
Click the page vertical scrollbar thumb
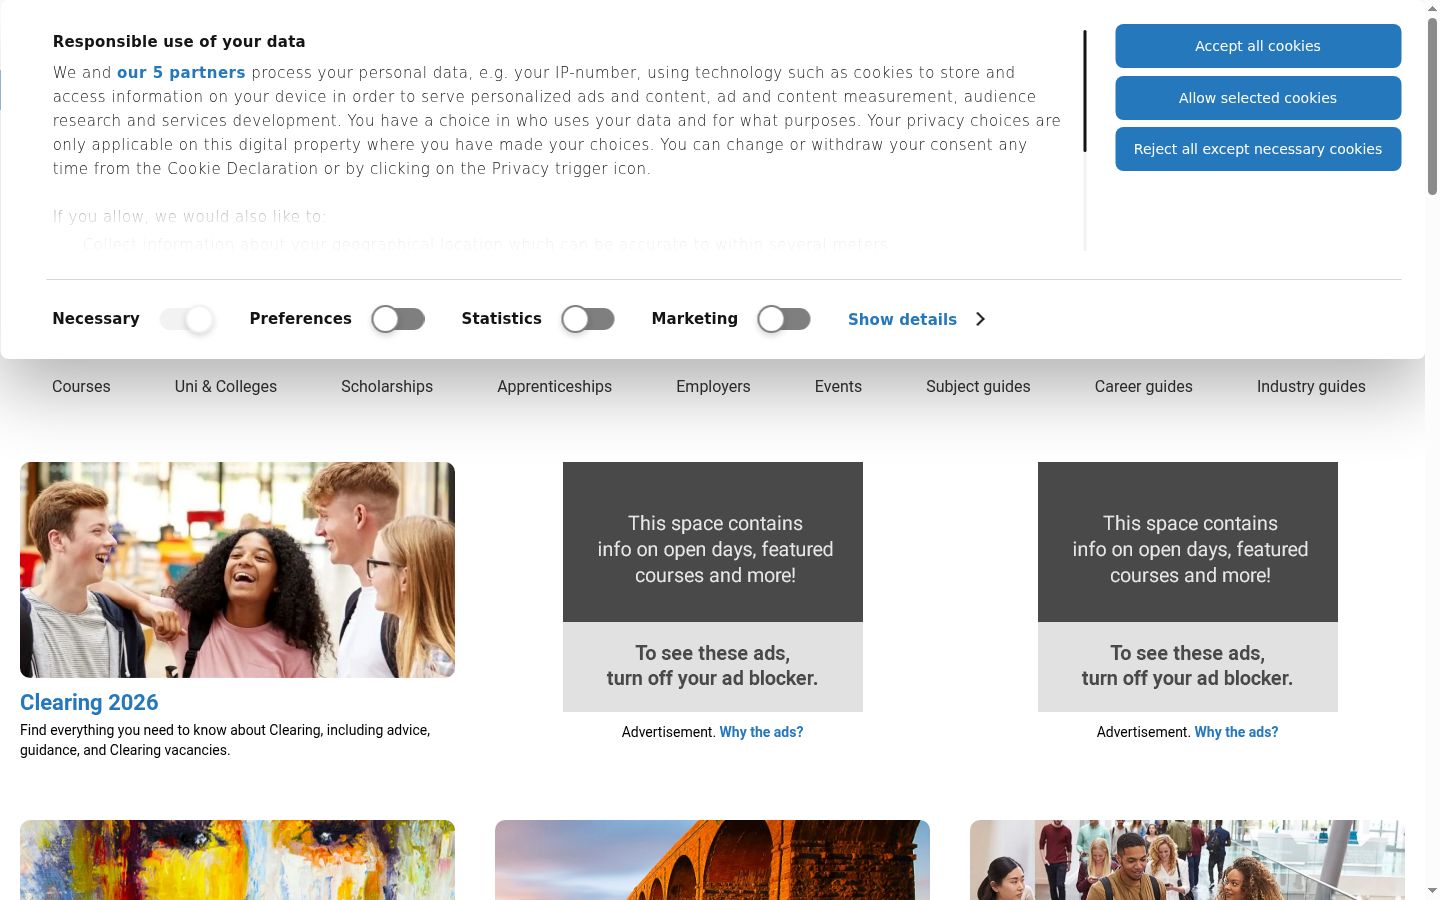[x=1432, y=105]
